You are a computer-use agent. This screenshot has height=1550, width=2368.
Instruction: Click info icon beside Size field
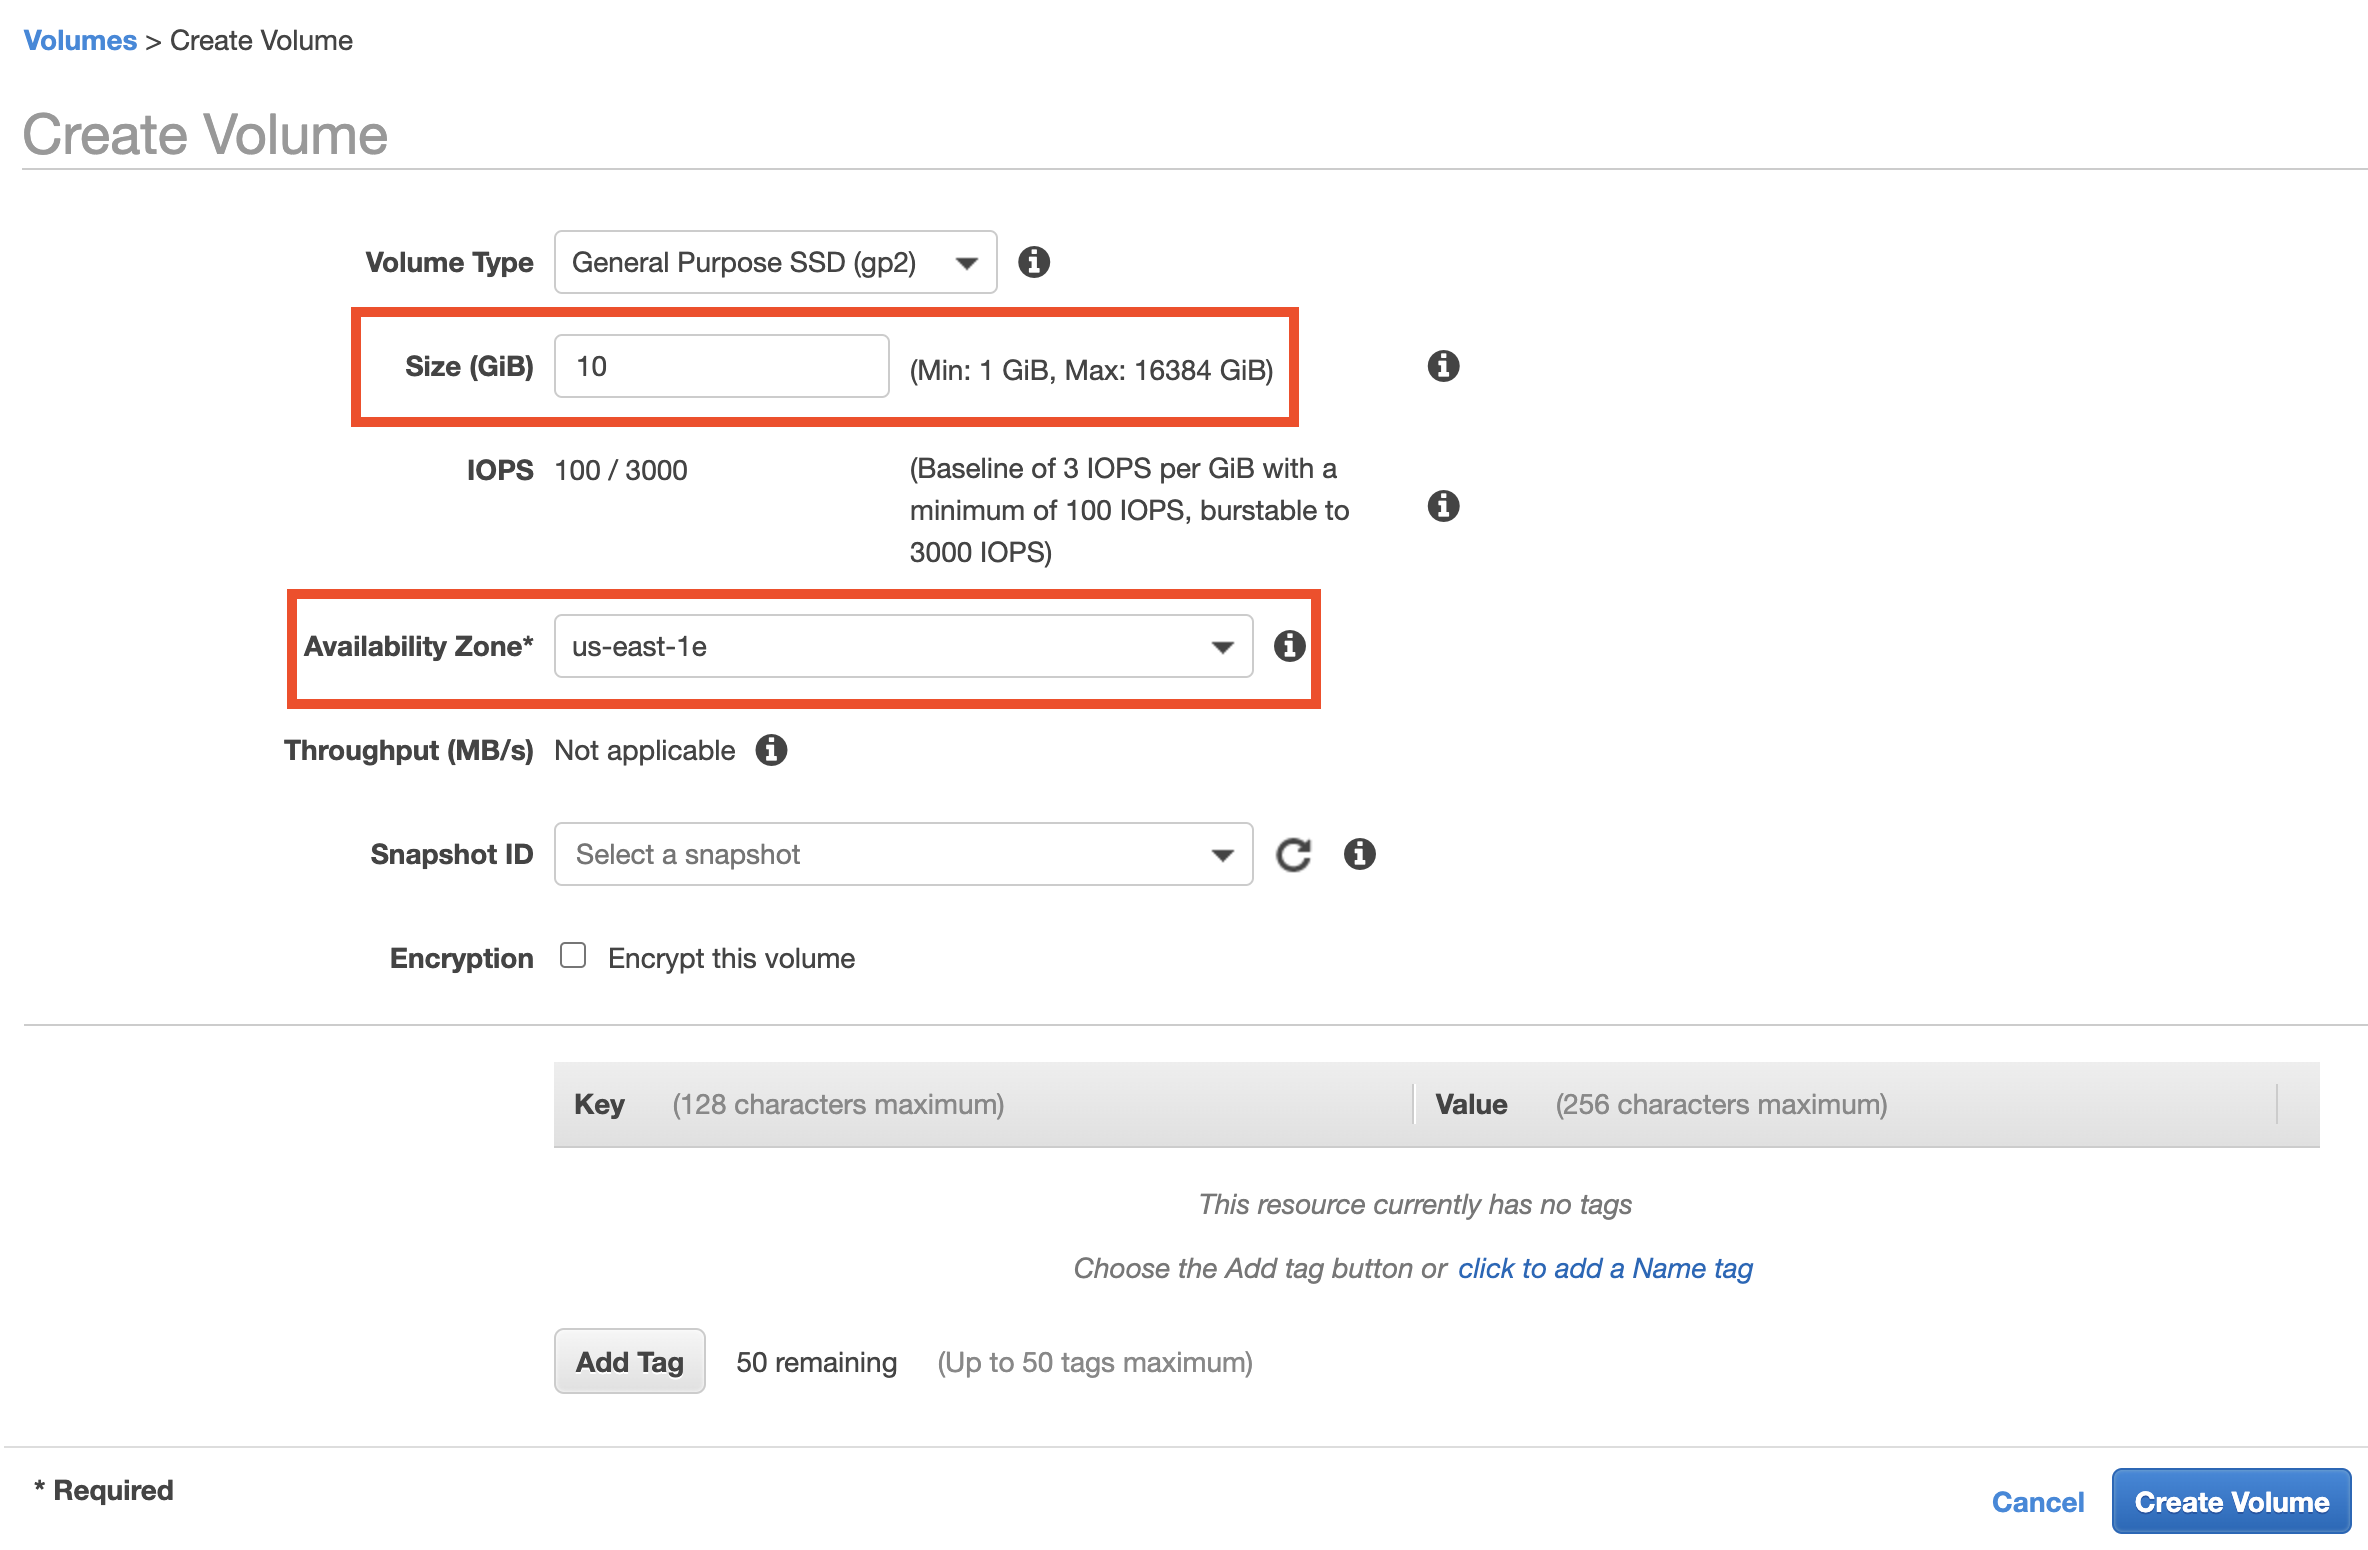(x=1442, y=366)
